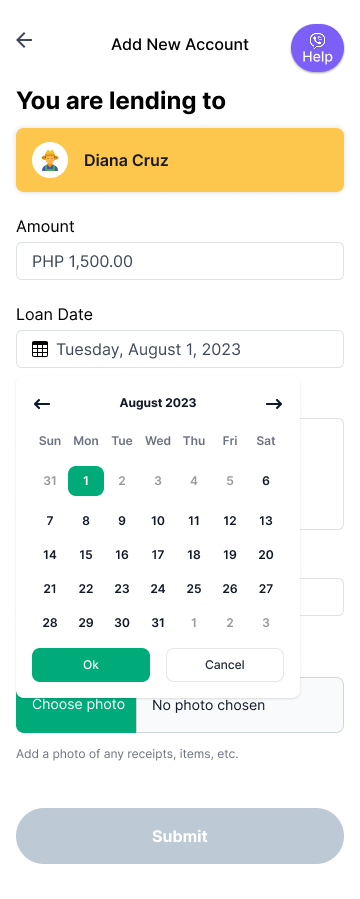Image resolution: width=360 pixels, height=899 pixels.
Task: Pick August 31 as the date
Action: click(x=158, y=623)
